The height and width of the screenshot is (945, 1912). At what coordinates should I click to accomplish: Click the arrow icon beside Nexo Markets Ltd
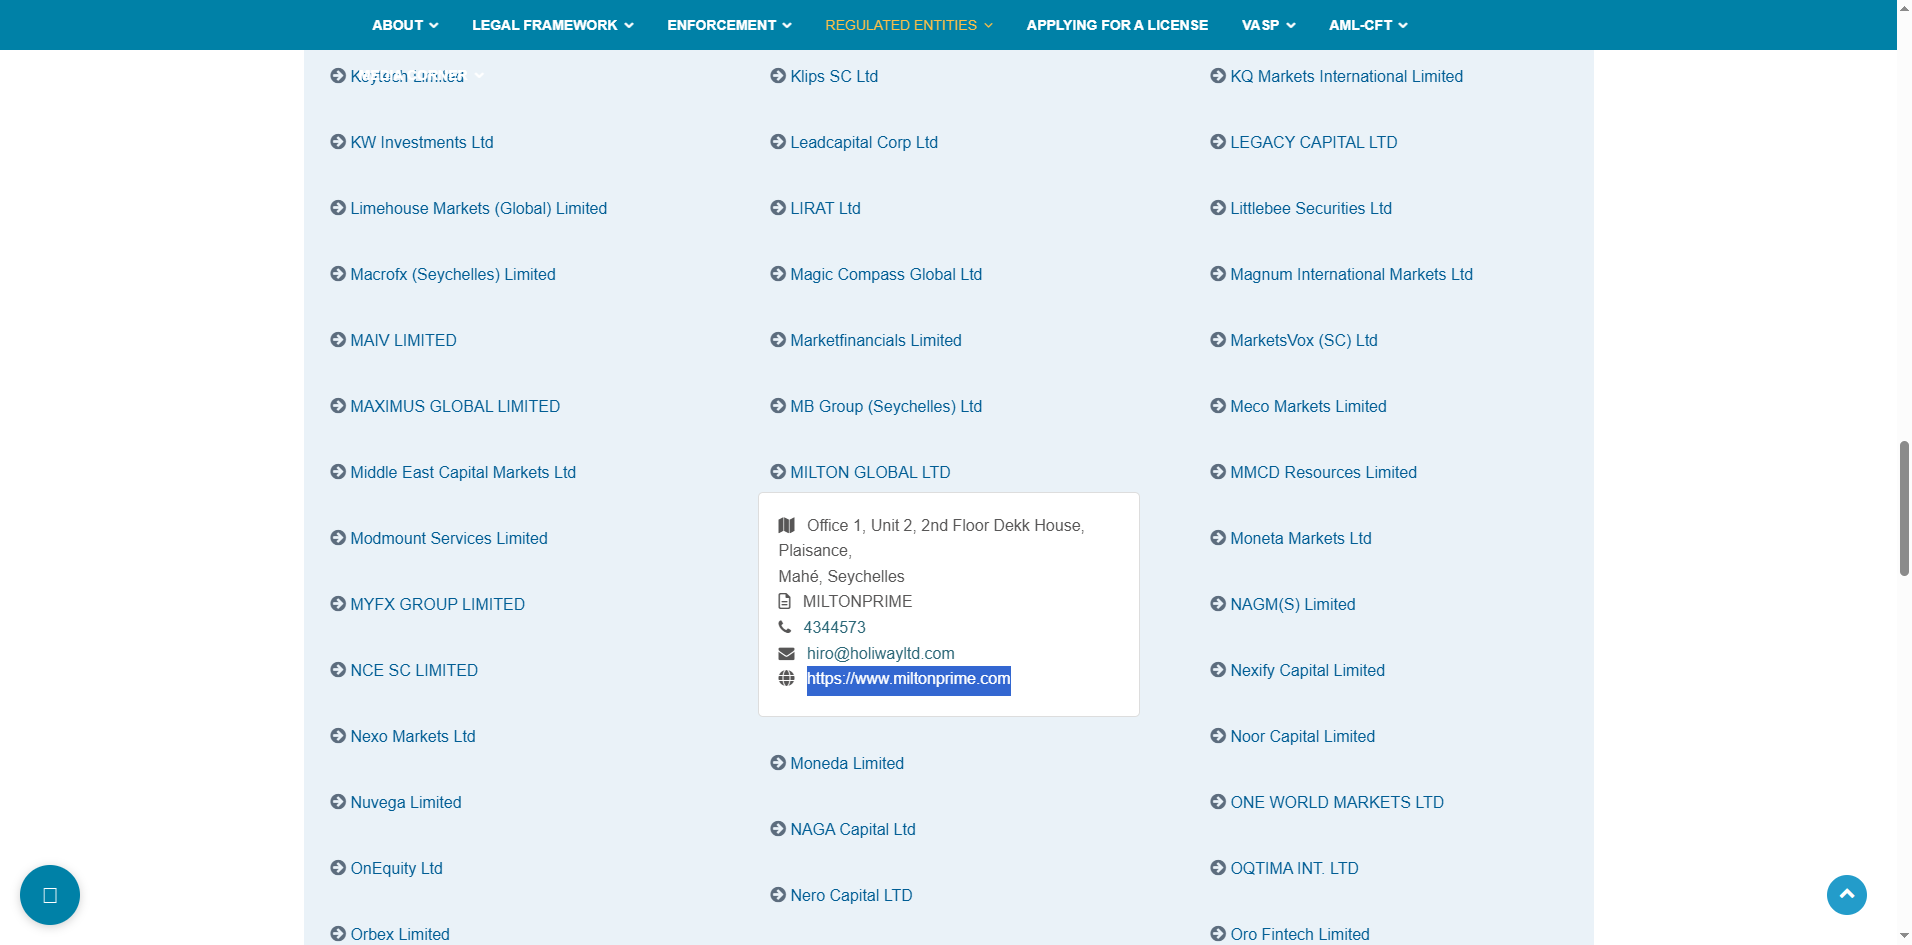(x=338, y=736)
